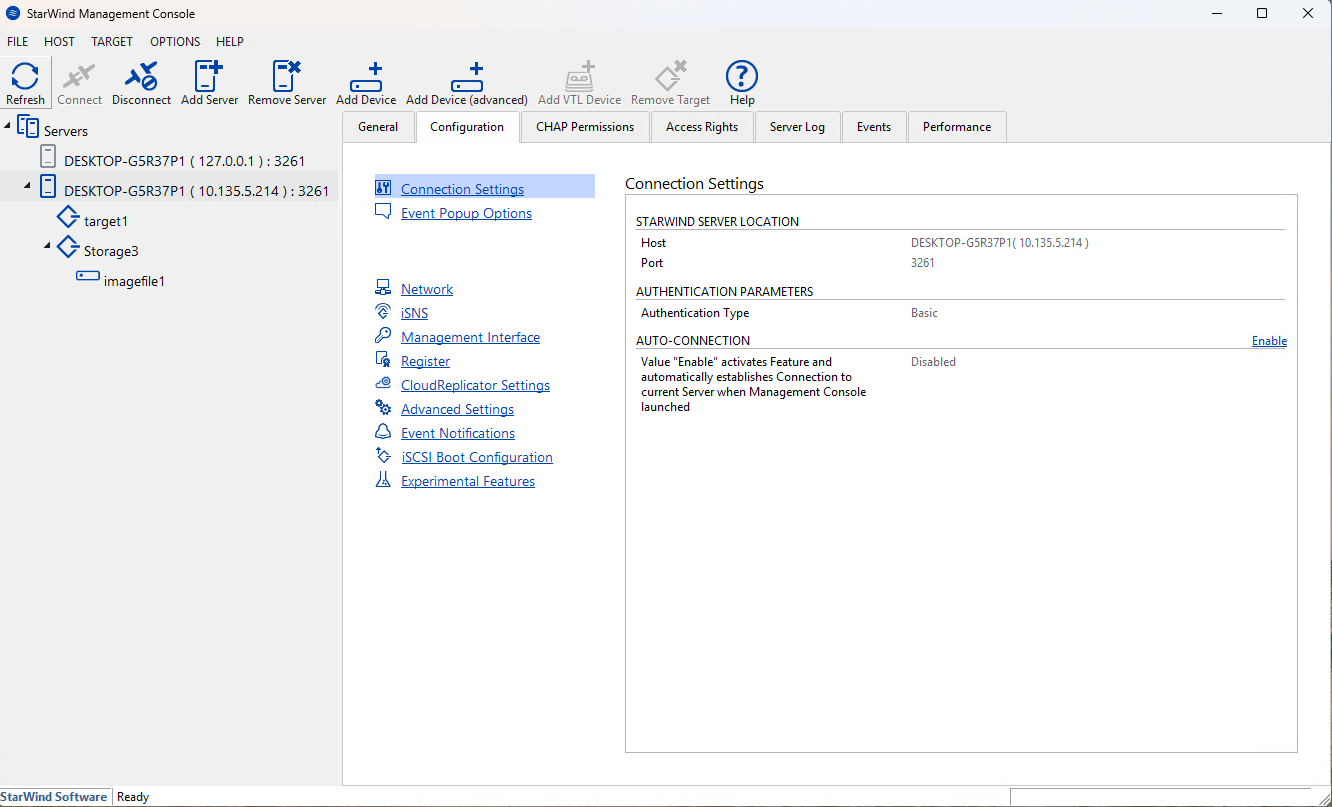Switch to CHAP Permissions tab

(585, 127)
